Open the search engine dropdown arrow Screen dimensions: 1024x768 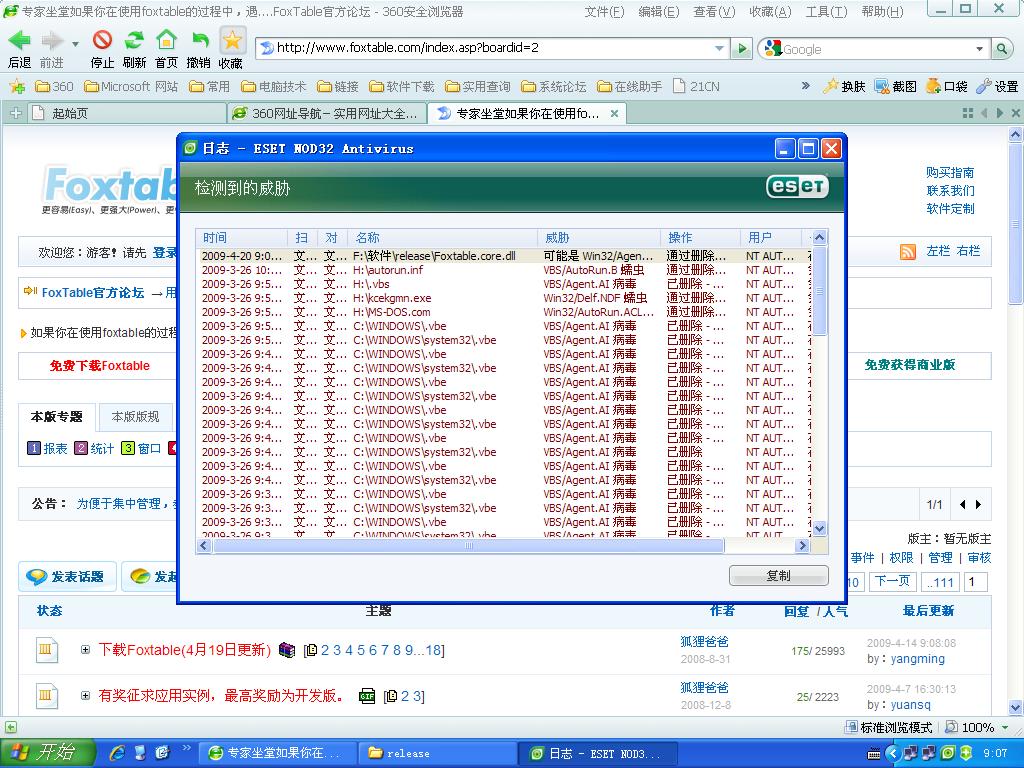point(979,49)
